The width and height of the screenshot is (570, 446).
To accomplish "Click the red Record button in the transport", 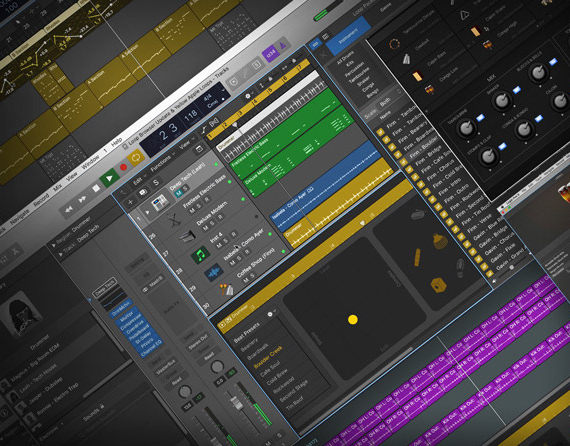I will (123, 167).
